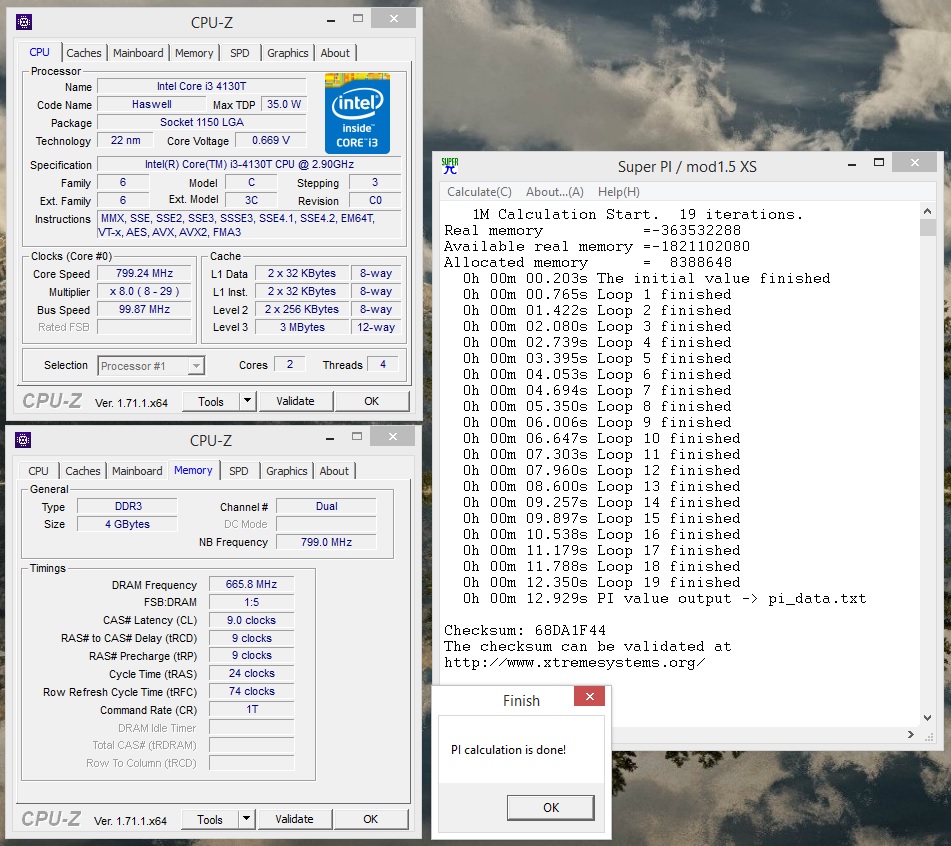This screenshot has height=846, width=951.
Task: Switch to Caches tab in bottom CPU-Z window
Action: pos(82,471)
